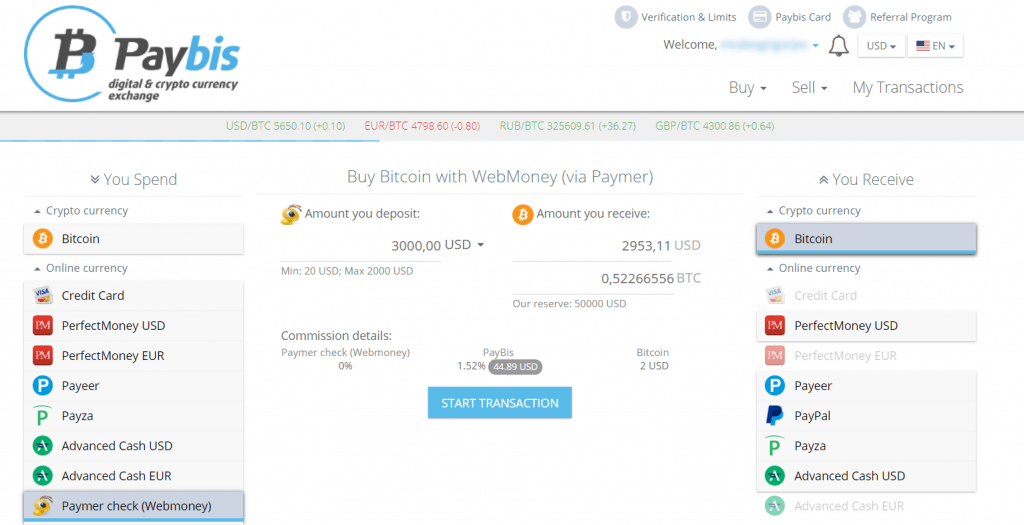
Task: Collapse Online currency section in You Spend
Action: [x=80, y=268]
